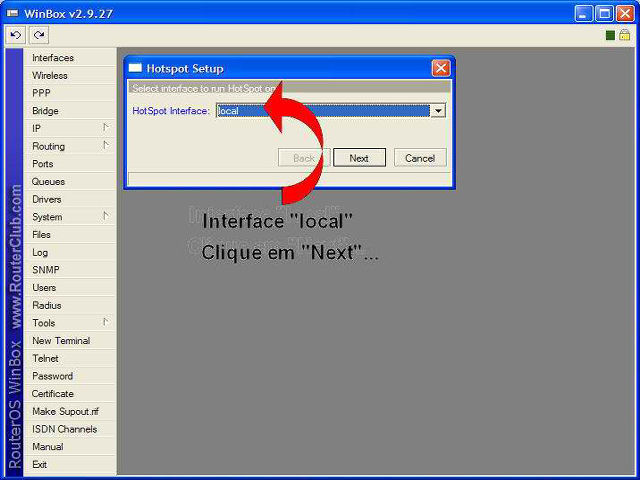Minimize the WinBox window
640x480 pixels.
pos(584,13)
